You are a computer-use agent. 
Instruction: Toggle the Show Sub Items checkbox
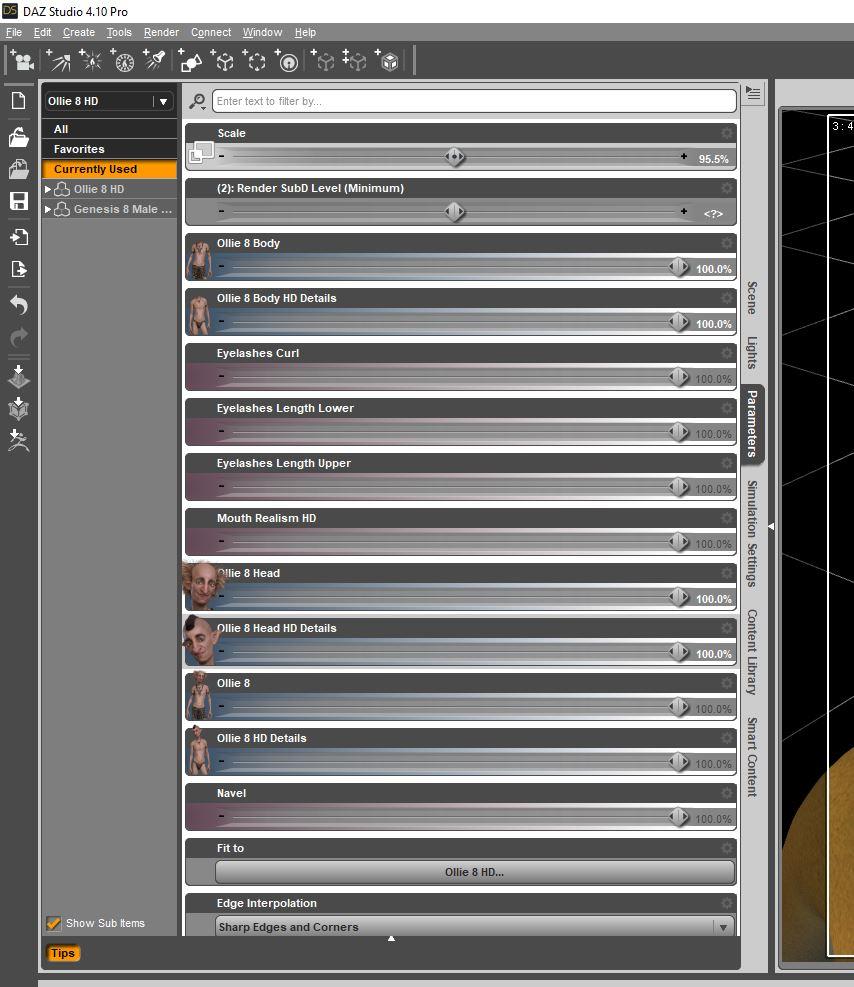(x=53, y=923)
